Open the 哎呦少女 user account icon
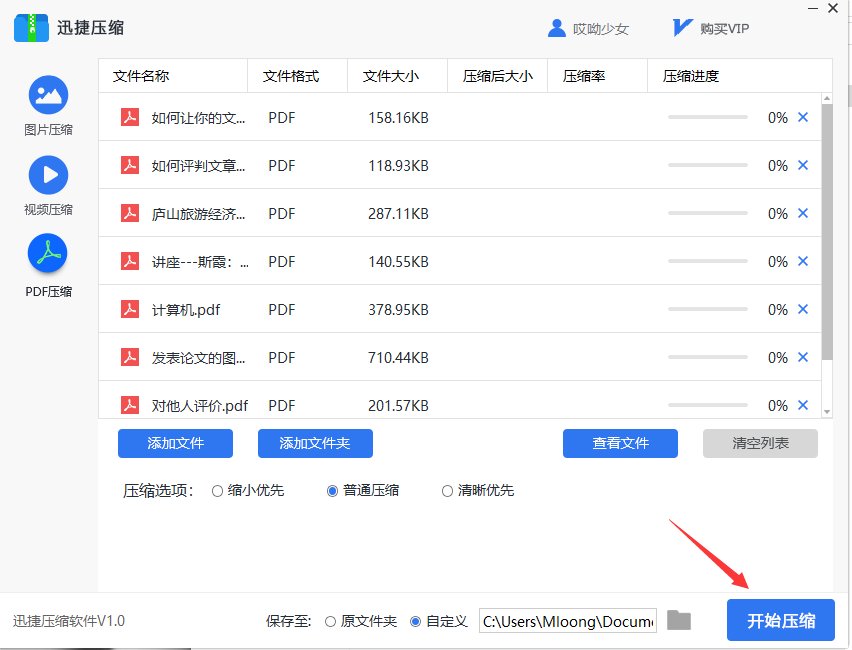 click(557, 28)
